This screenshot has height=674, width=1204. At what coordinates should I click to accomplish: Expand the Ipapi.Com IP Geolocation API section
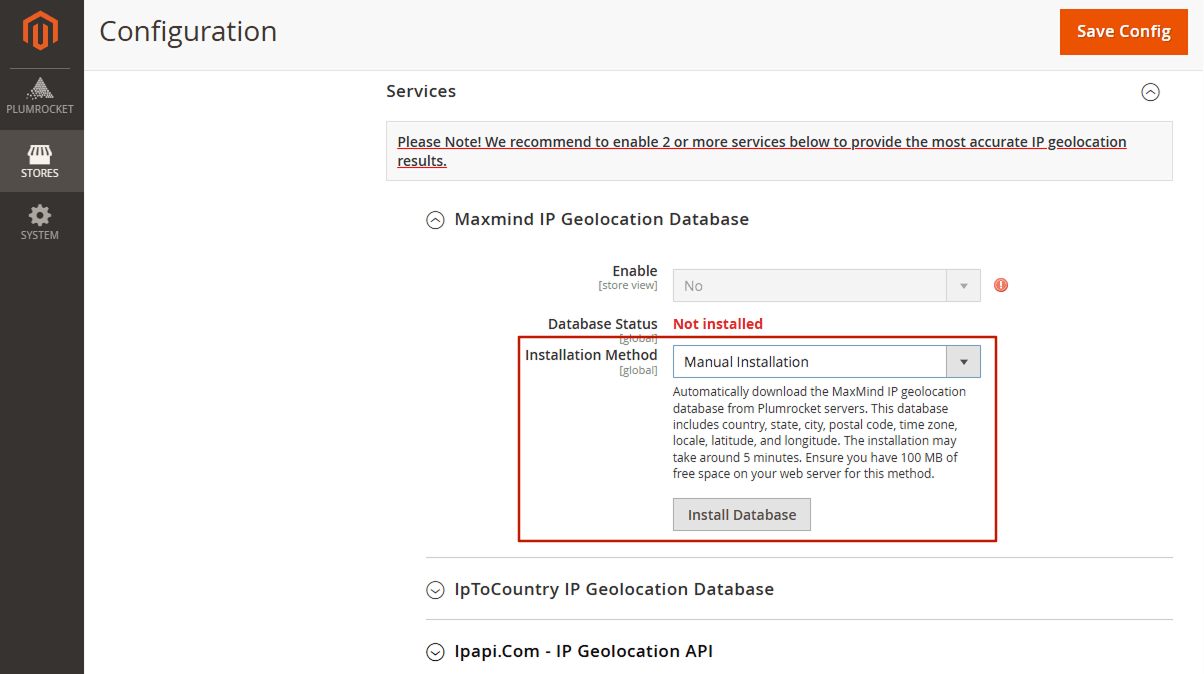pos(435,651)
